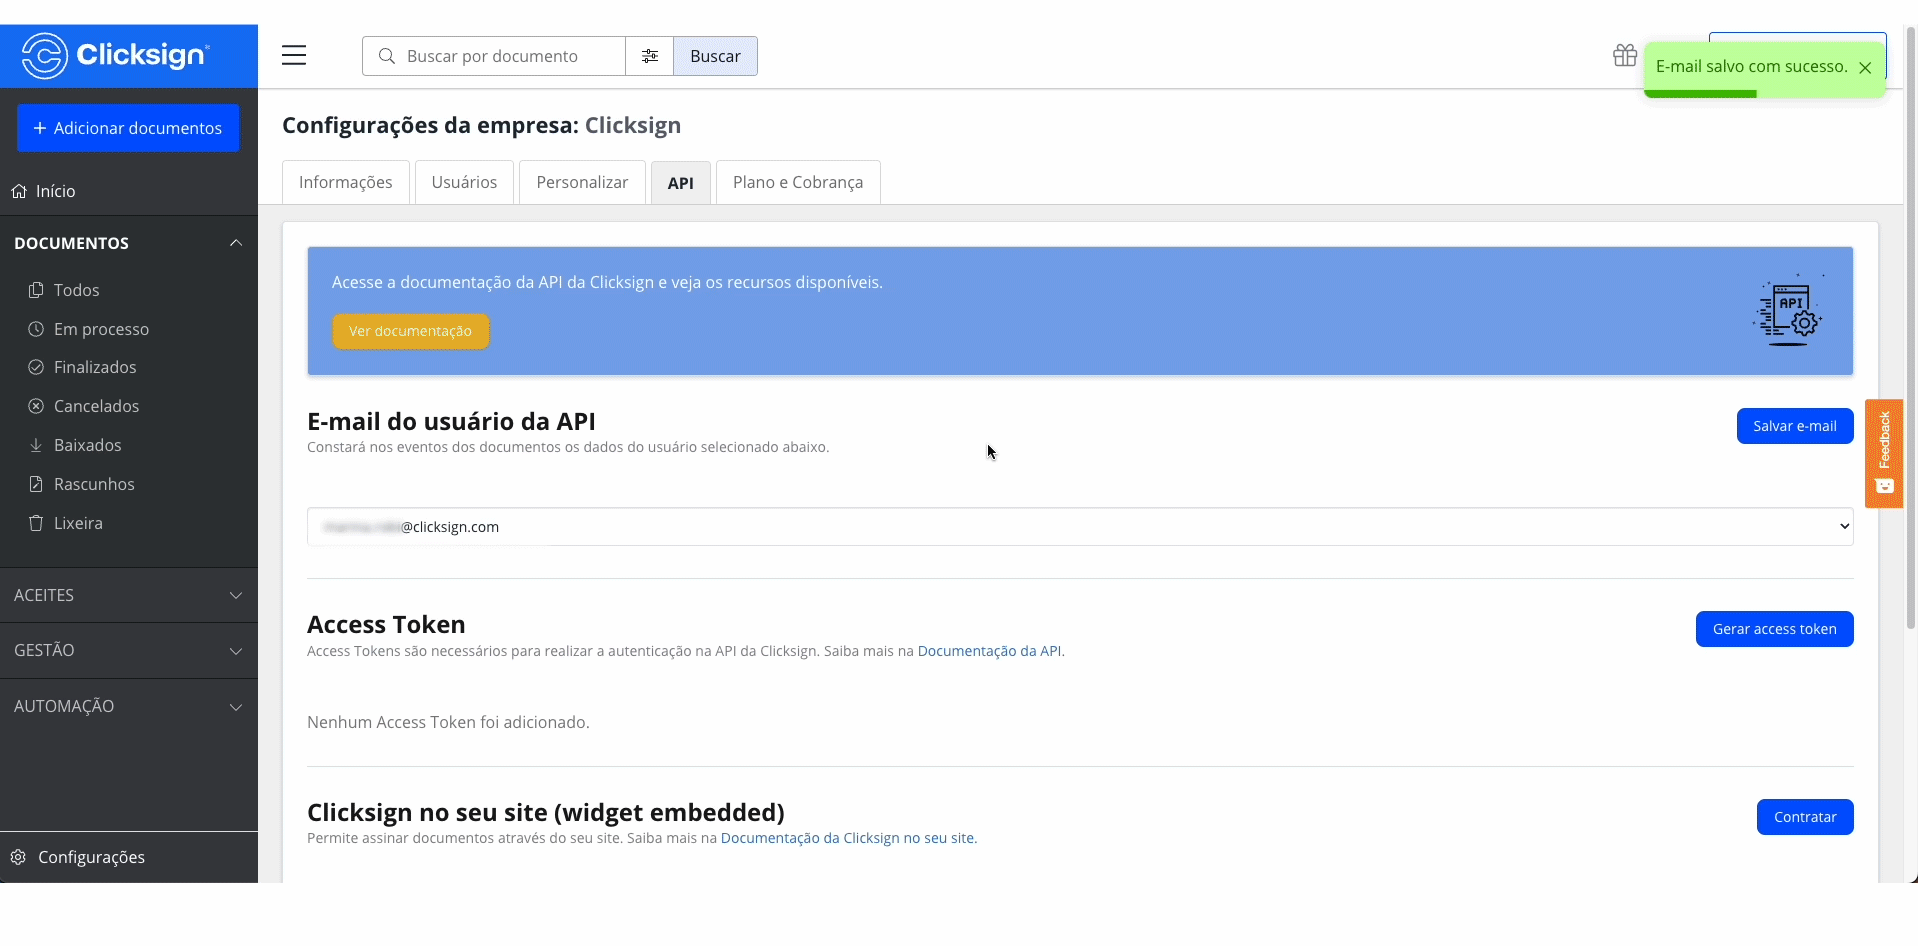Click the Todos documents icon
The width and height of the screenshot is (1918, 946).
coord(36,290)
